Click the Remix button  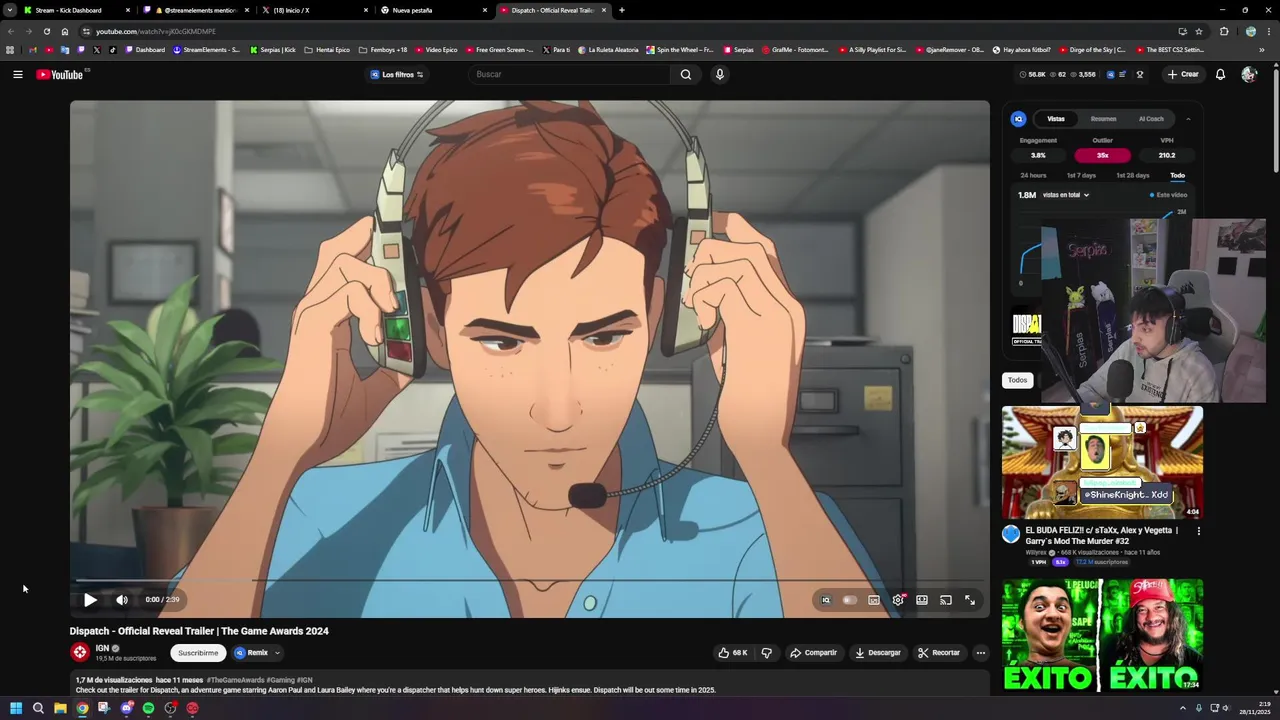click(251, 653)
